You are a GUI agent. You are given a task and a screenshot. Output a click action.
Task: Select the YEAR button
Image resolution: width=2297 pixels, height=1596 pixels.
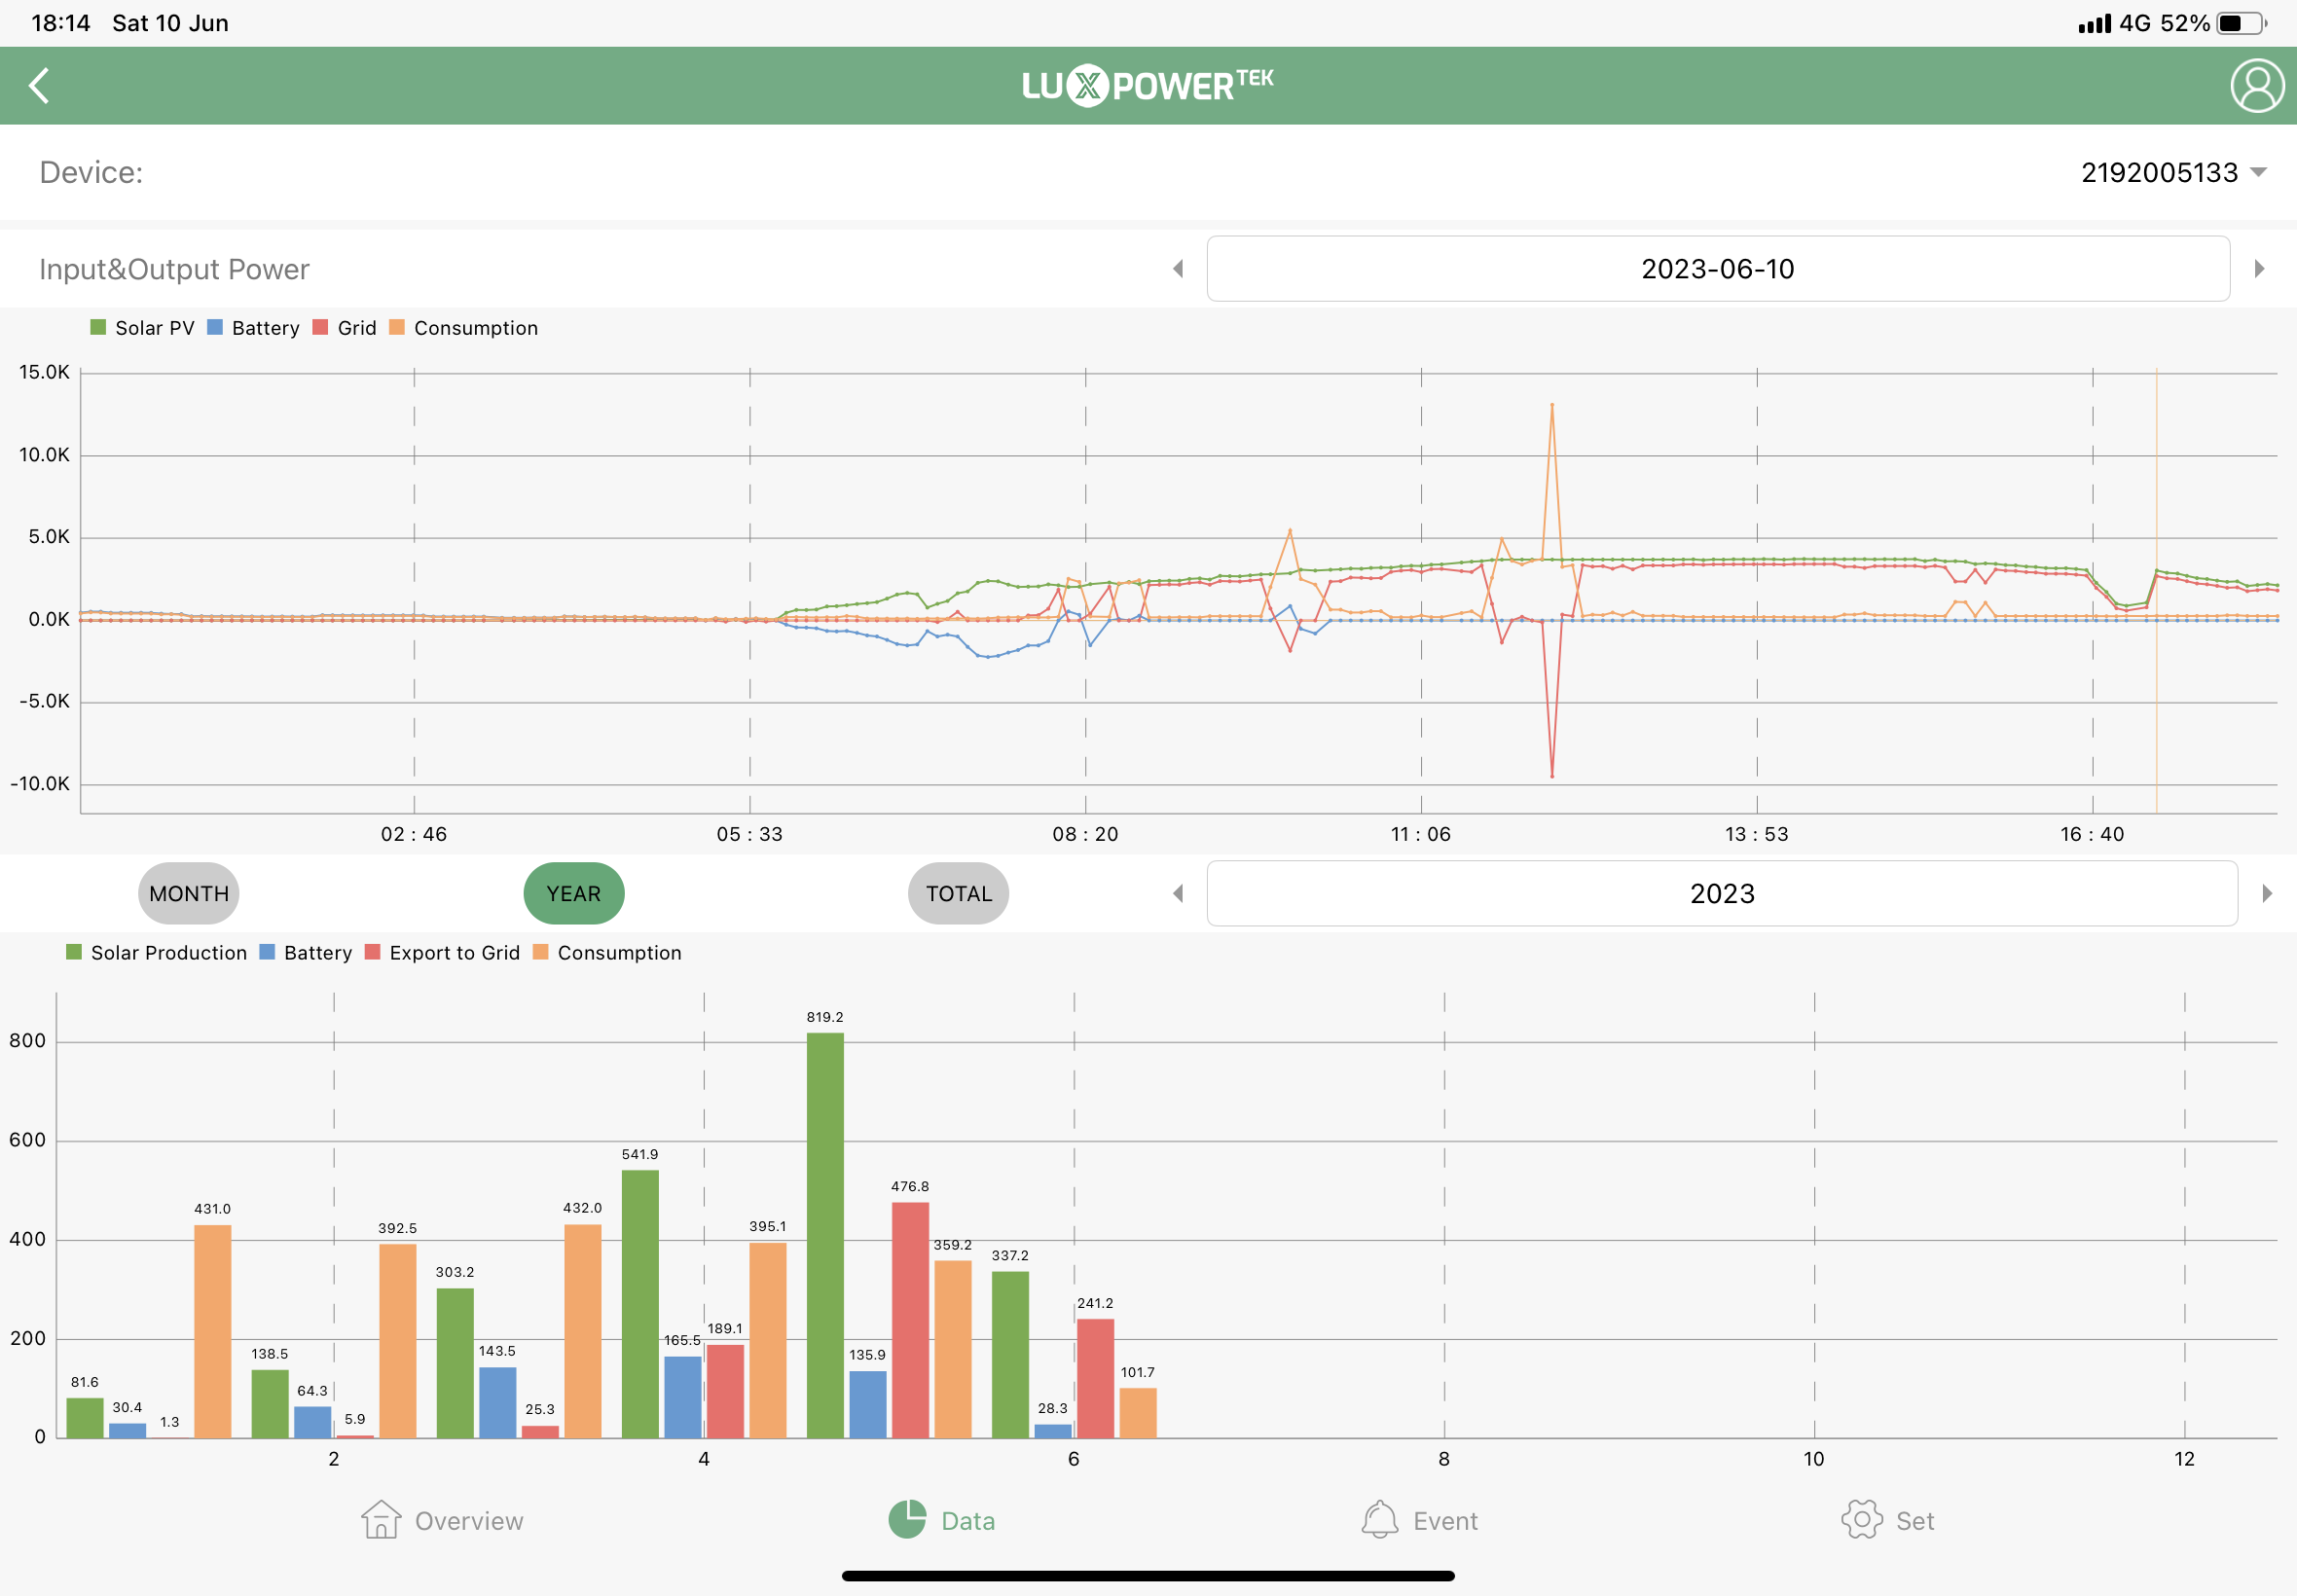pyautogui.click(x=573, y=894)
